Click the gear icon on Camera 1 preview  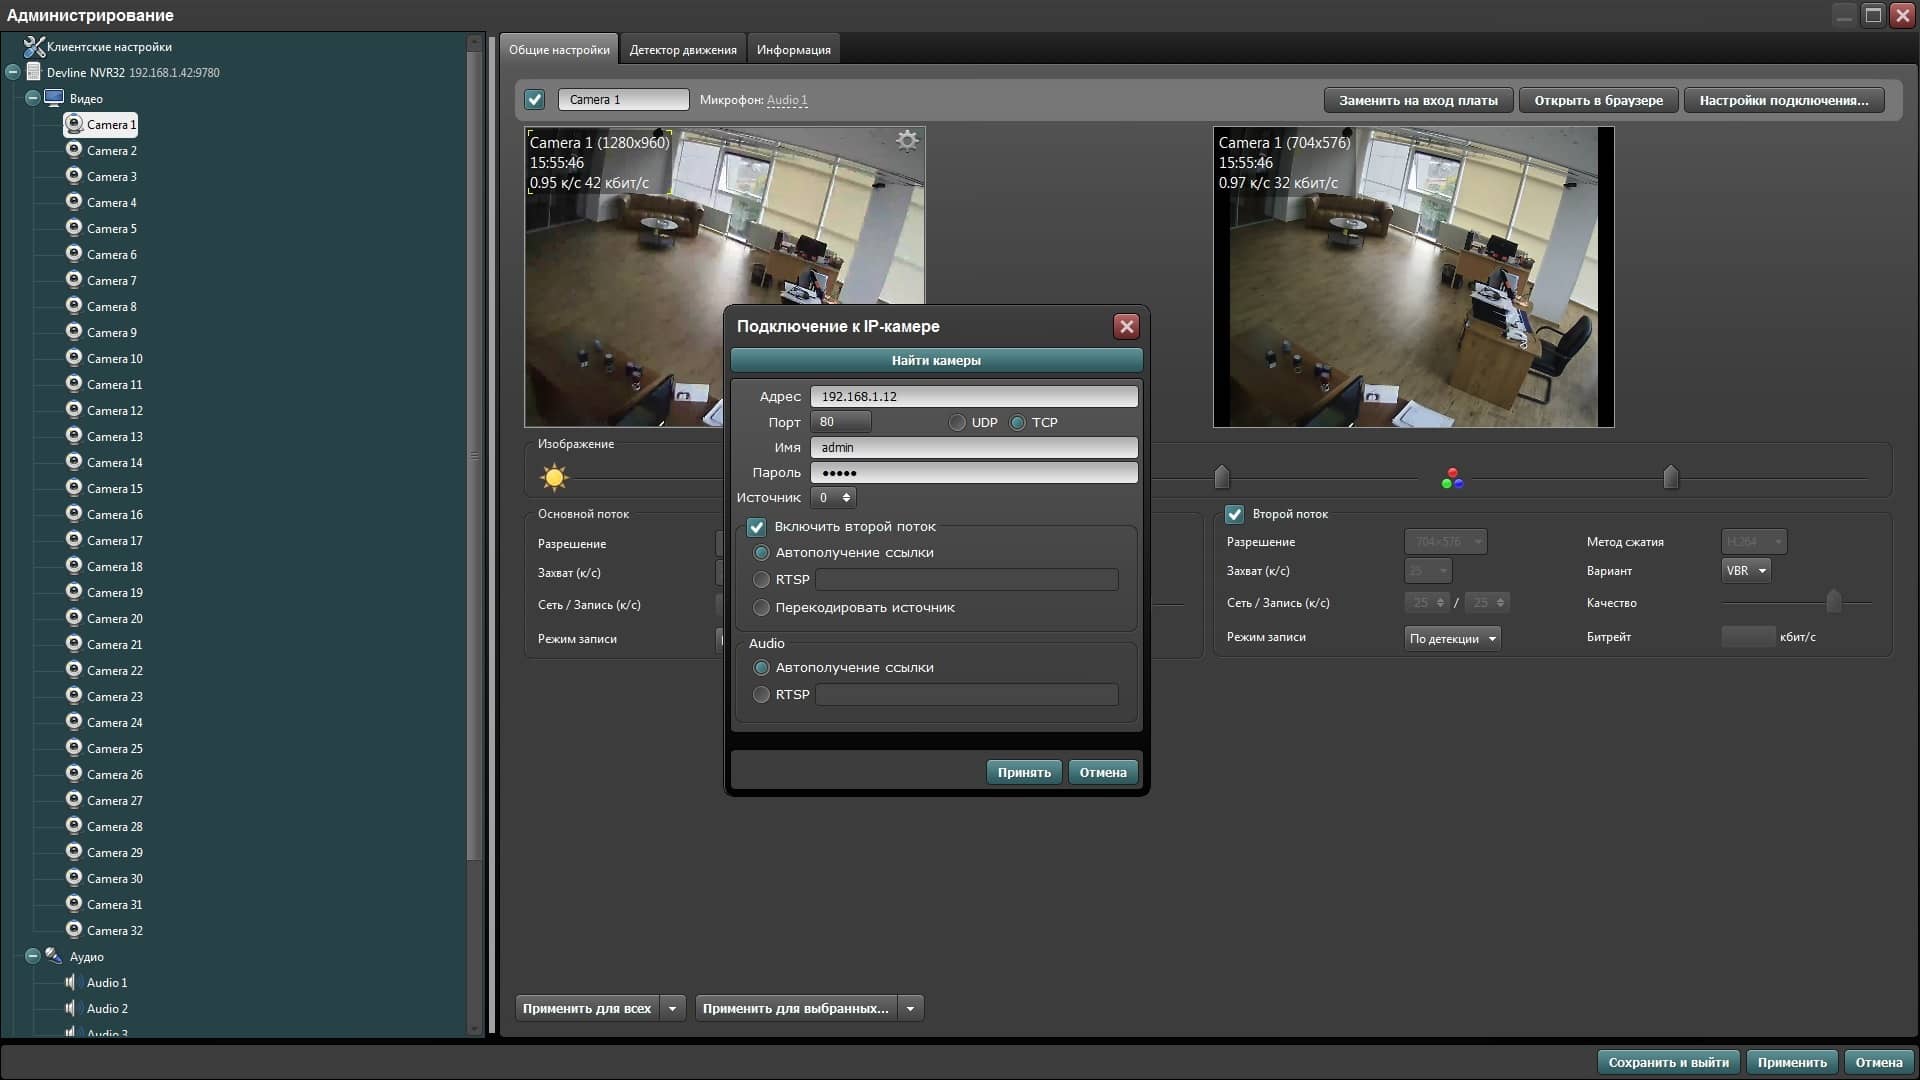pos(907,141)
